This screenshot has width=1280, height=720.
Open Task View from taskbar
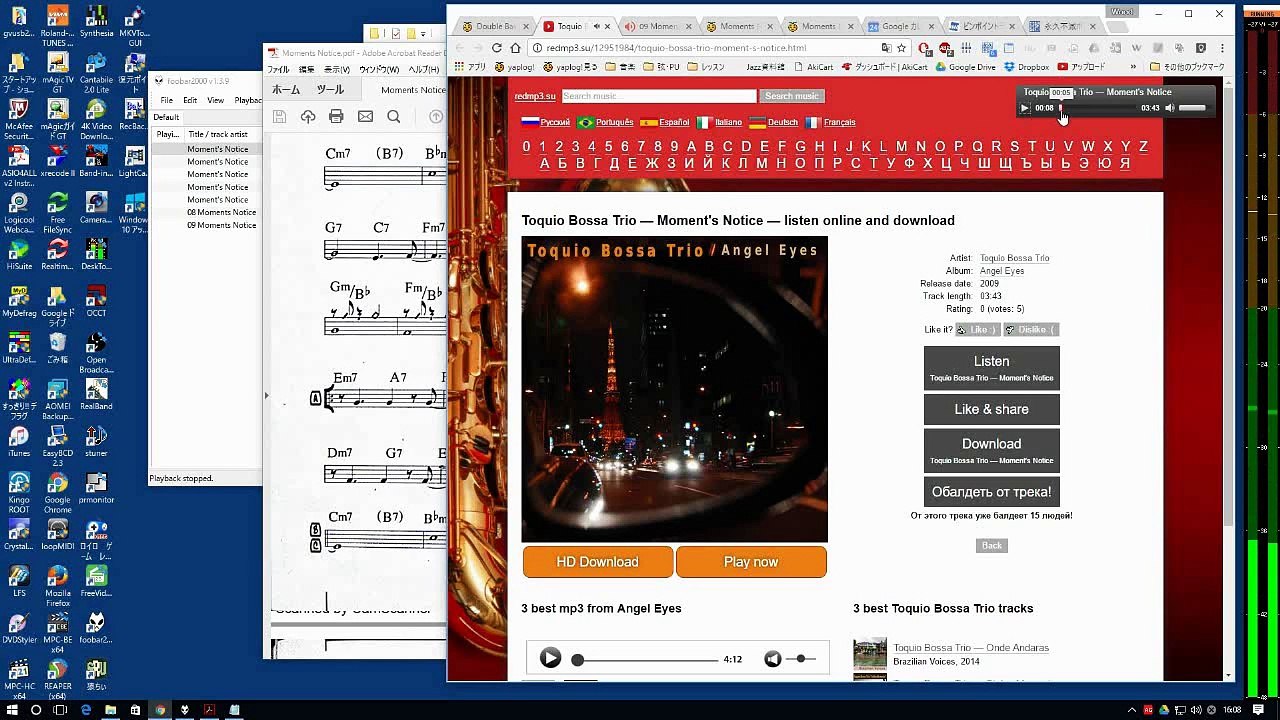60,710
